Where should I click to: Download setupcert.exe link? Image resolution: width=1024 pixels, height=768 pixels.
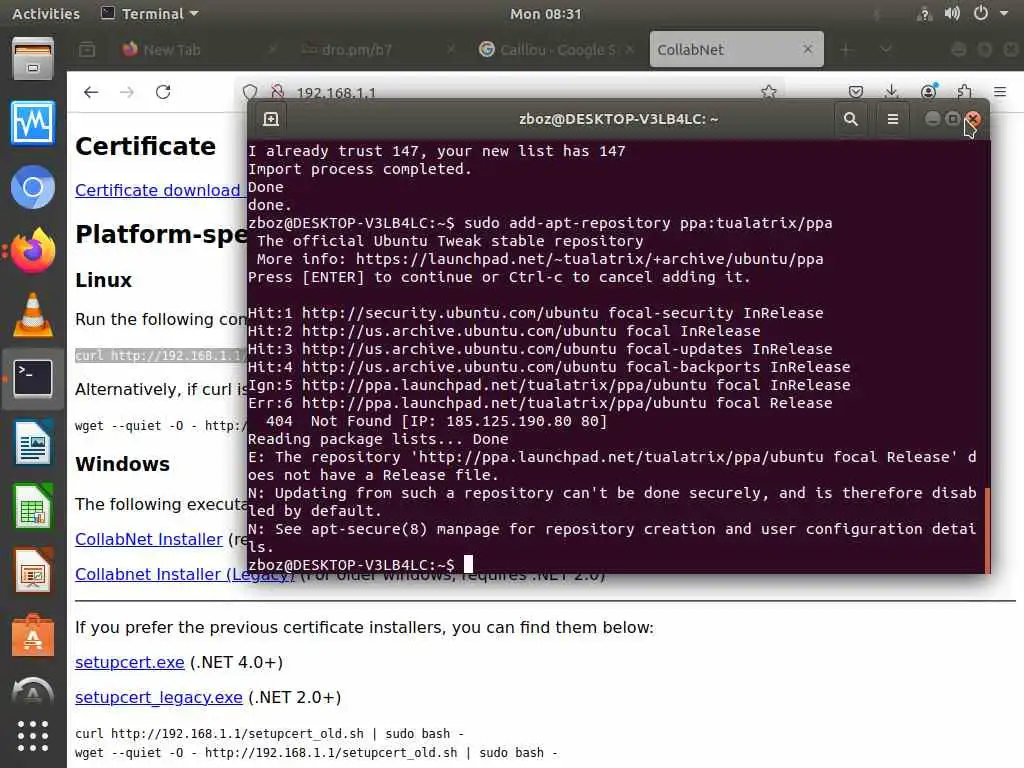[x=129, y=662]
